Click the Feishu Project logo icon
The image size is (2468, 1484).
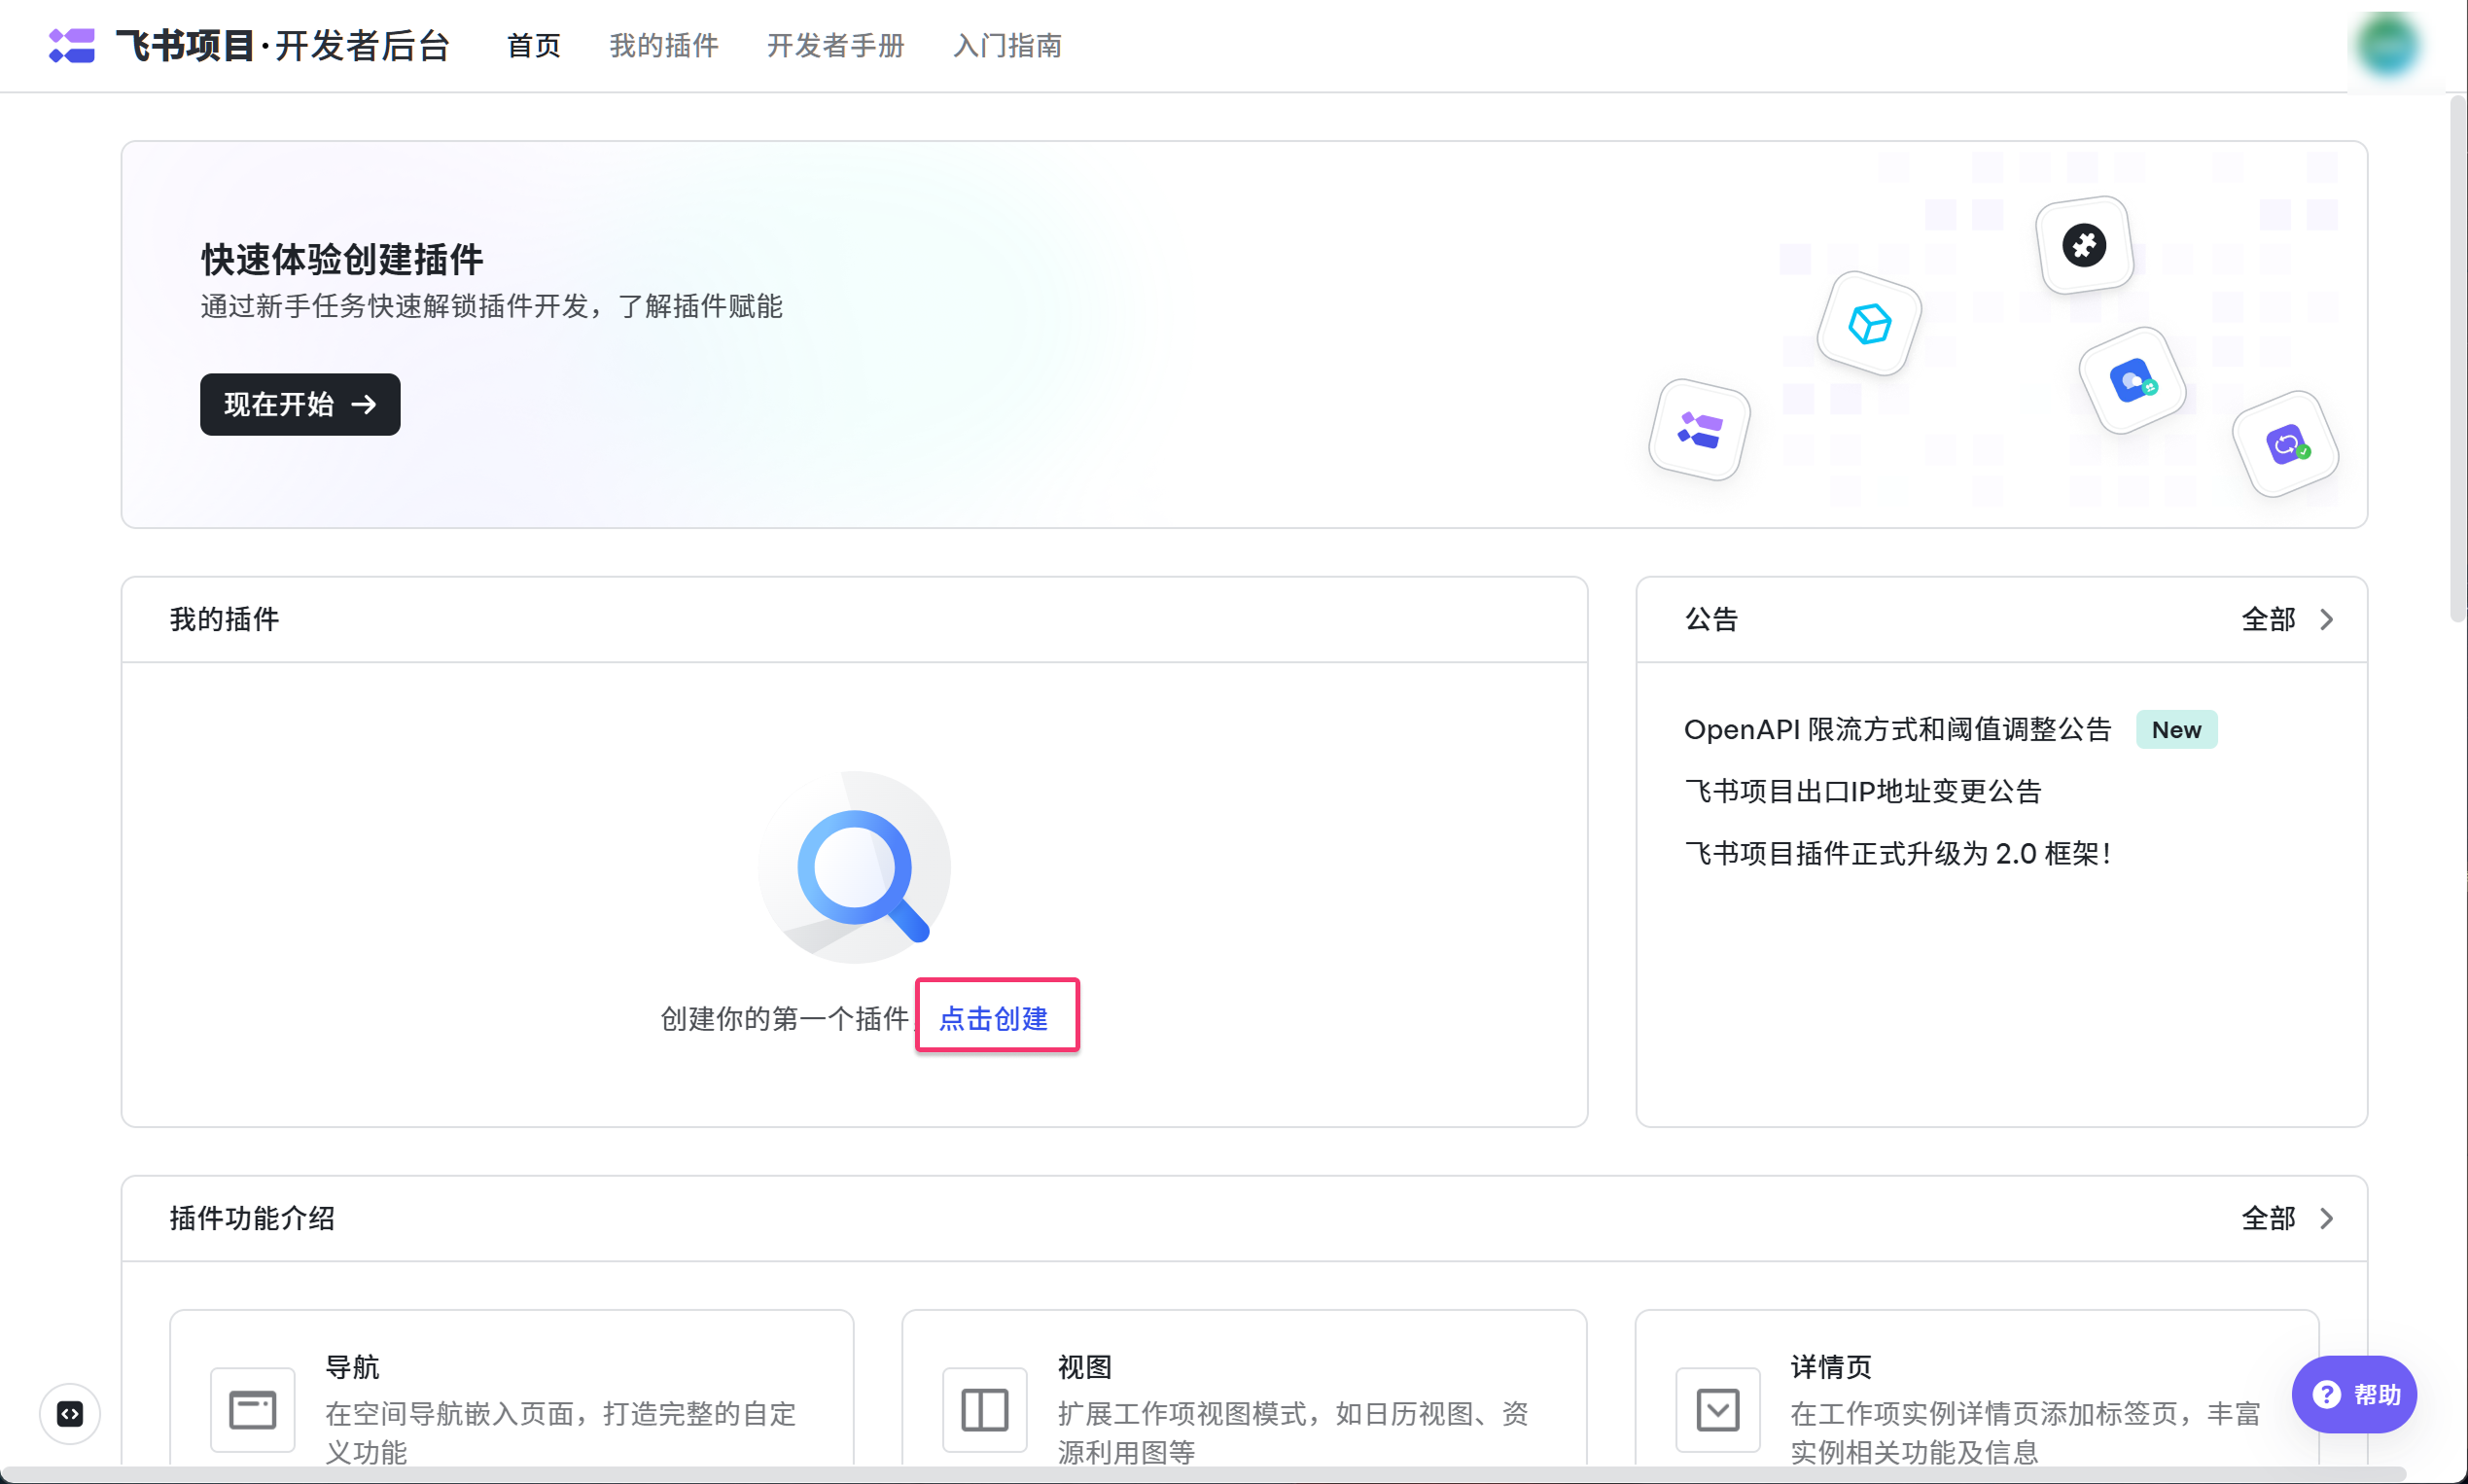(71, 46)
